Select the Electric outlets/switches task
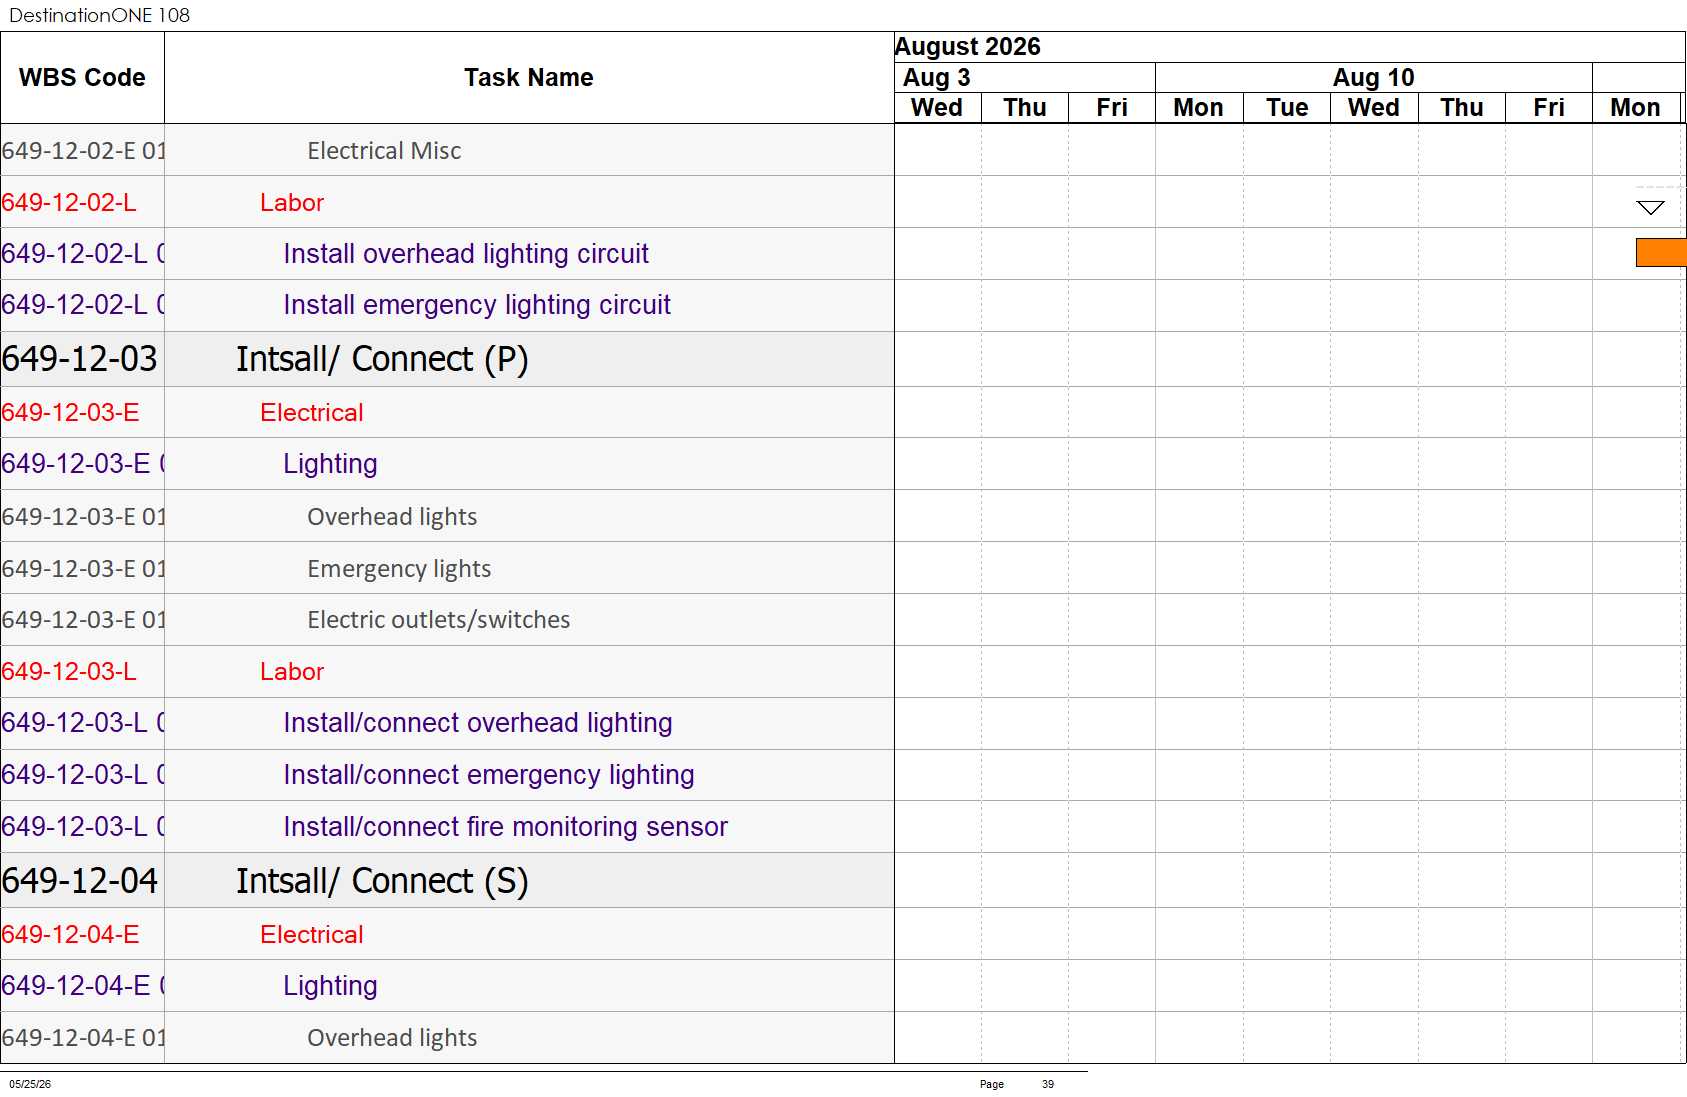 pos(447,620)
